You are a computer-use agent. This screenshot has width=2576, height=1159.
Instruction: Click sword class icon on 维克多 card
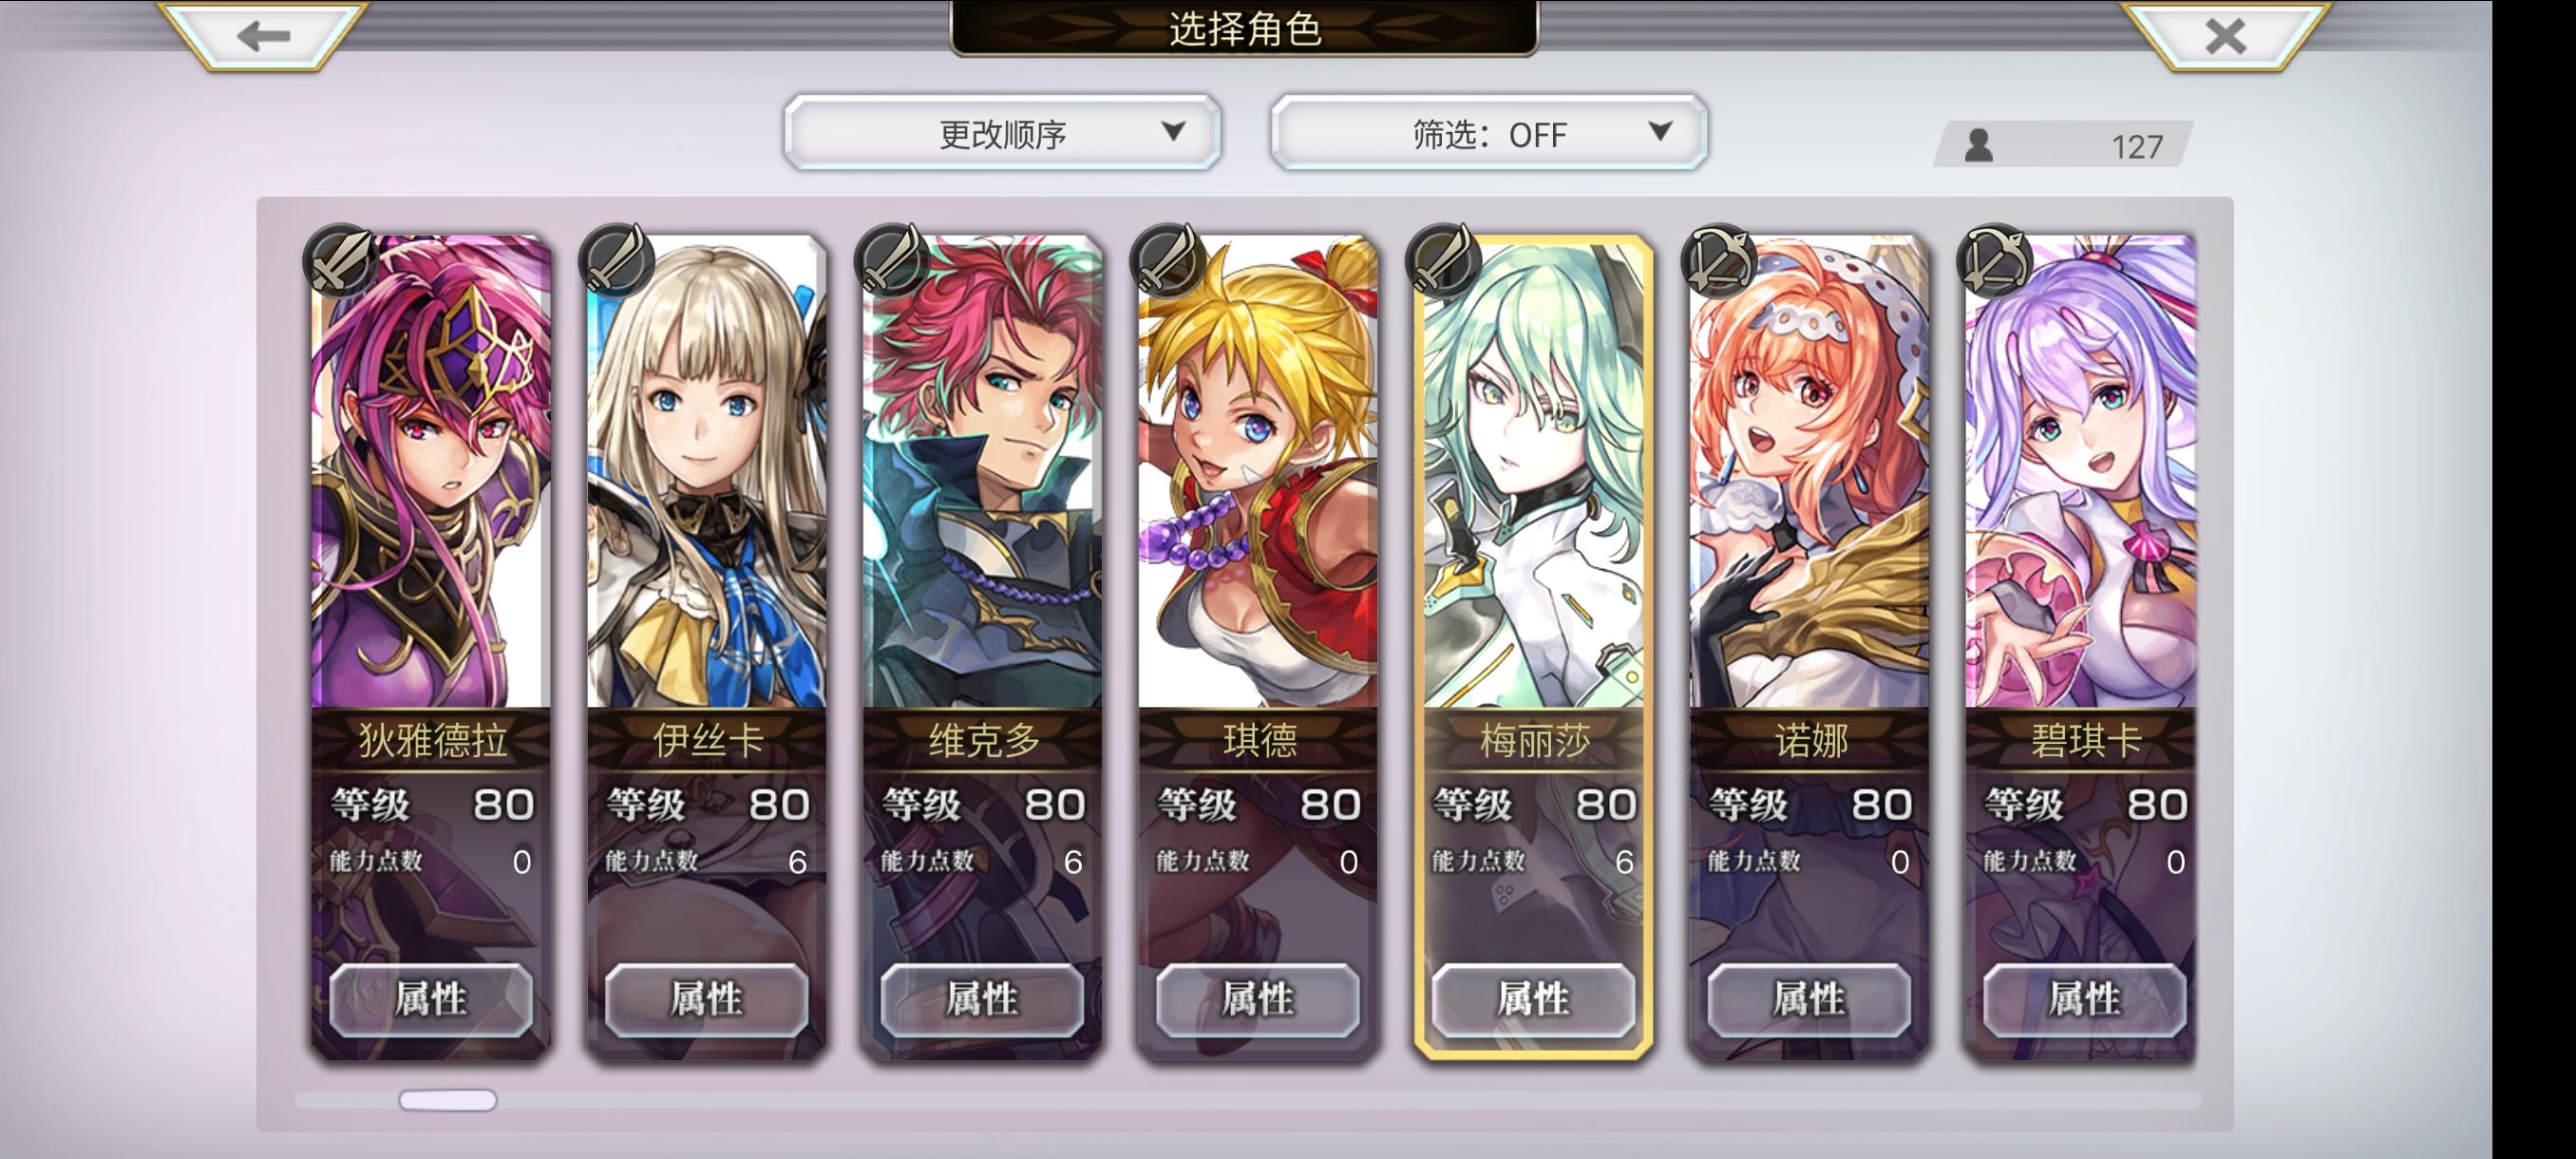coord(892,261)
